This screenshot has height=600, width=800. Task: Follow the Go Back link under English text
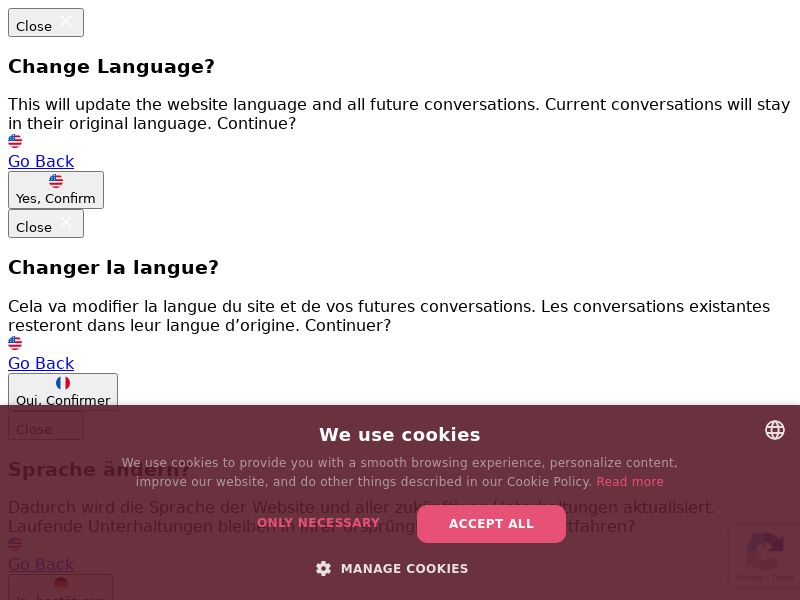pos(41,161)
